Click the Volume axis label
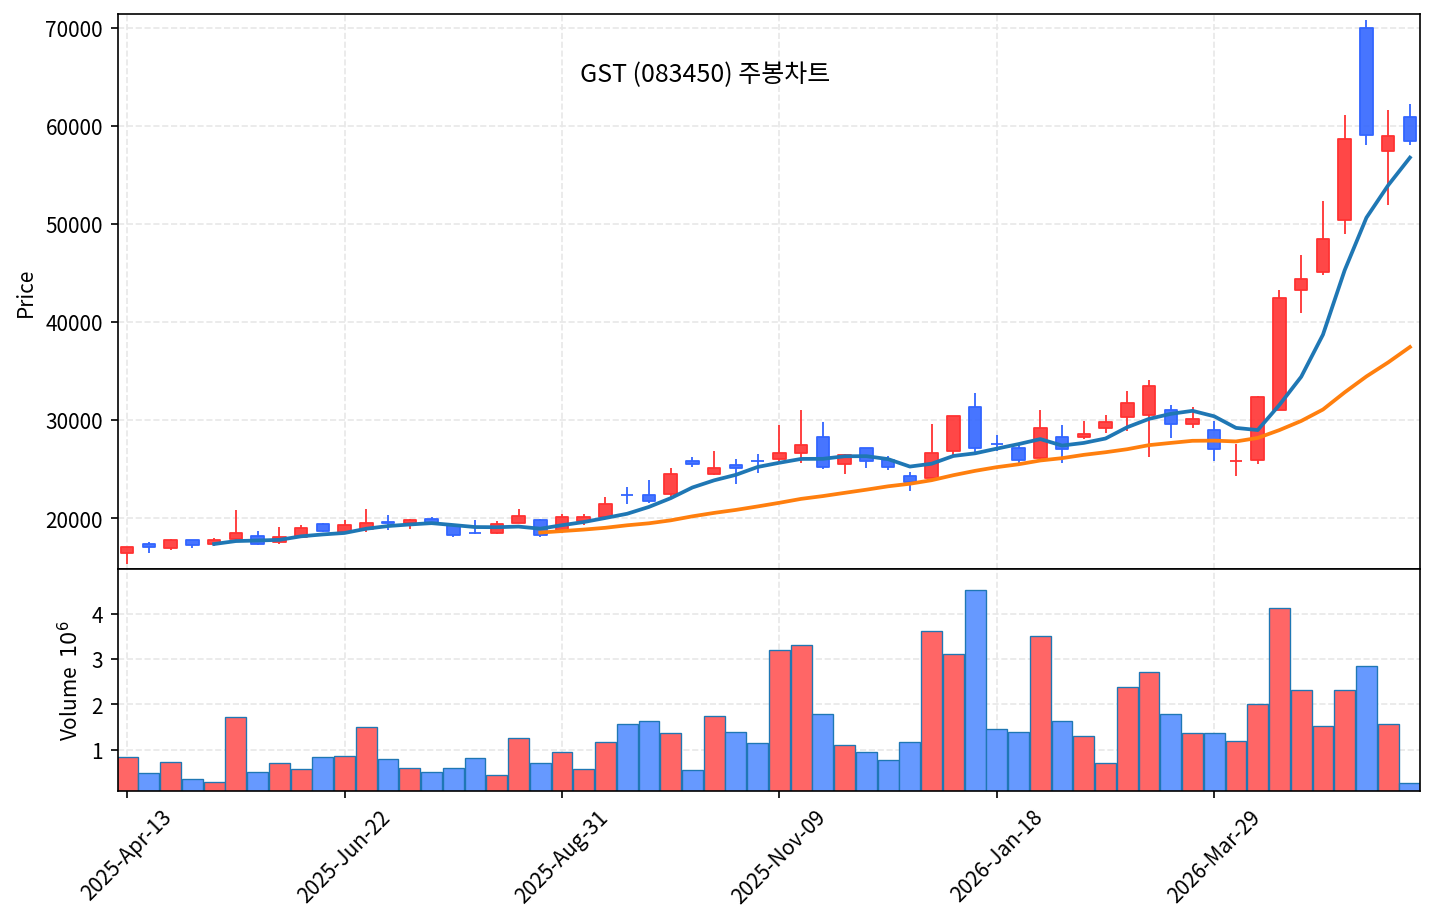Screen dimensions: 1434x923 [66, 681]
